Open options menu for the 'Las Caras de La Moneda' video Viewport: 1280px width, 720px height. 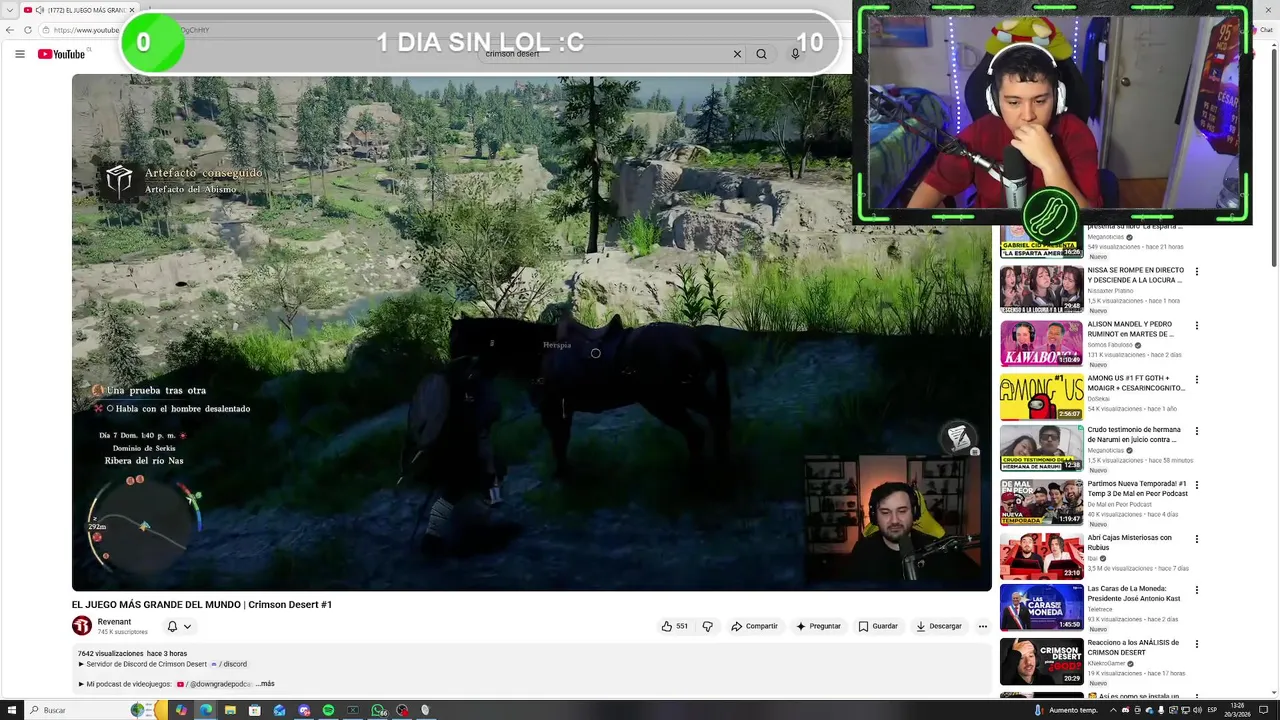1196,590
